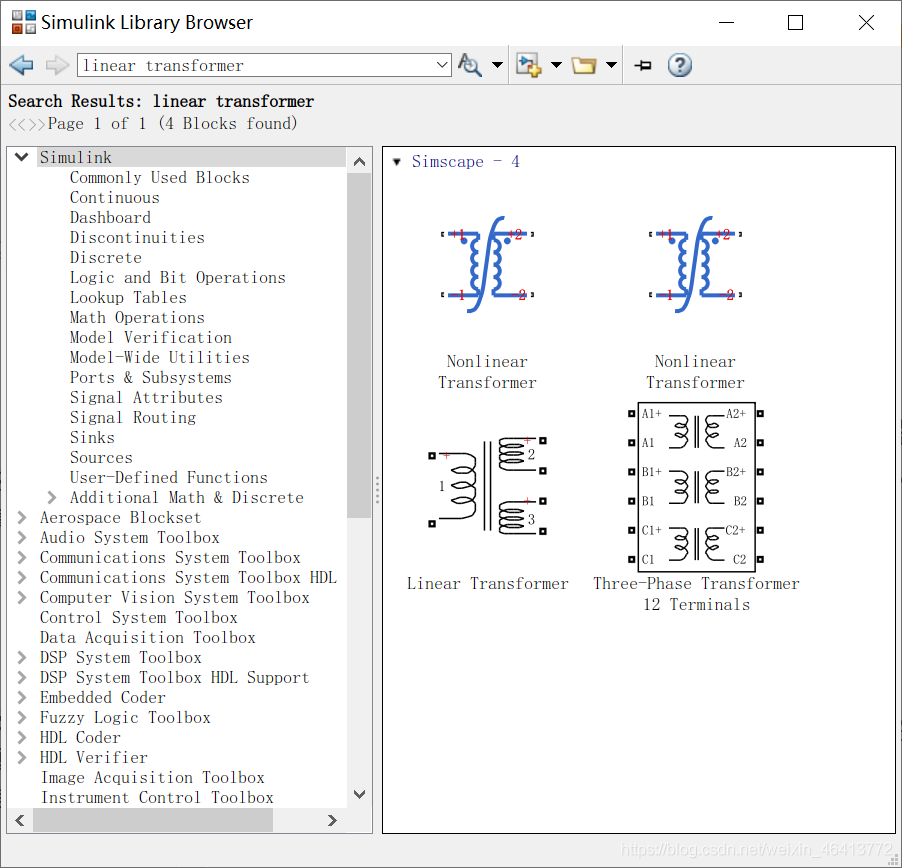Viewport: 902px width, 868px height.
Task: Select Commonly Used Blocks library
Action: (x=160, y=177)
